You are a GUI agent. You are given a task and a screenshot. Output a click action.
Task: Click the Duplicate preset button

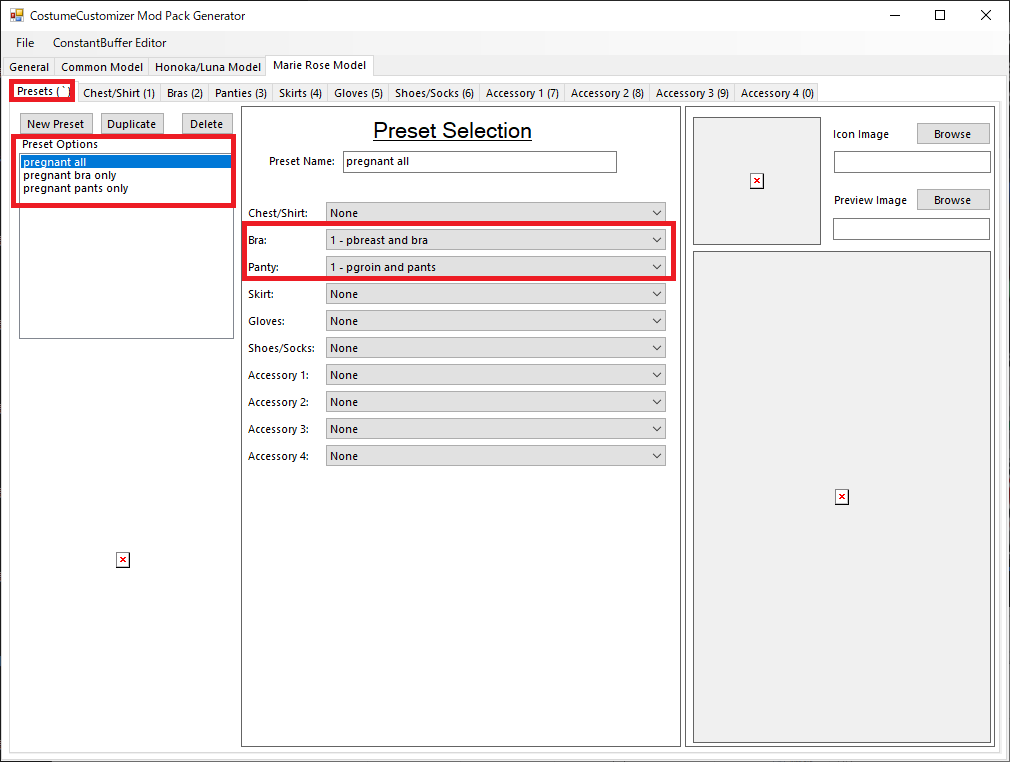point(131,124)
